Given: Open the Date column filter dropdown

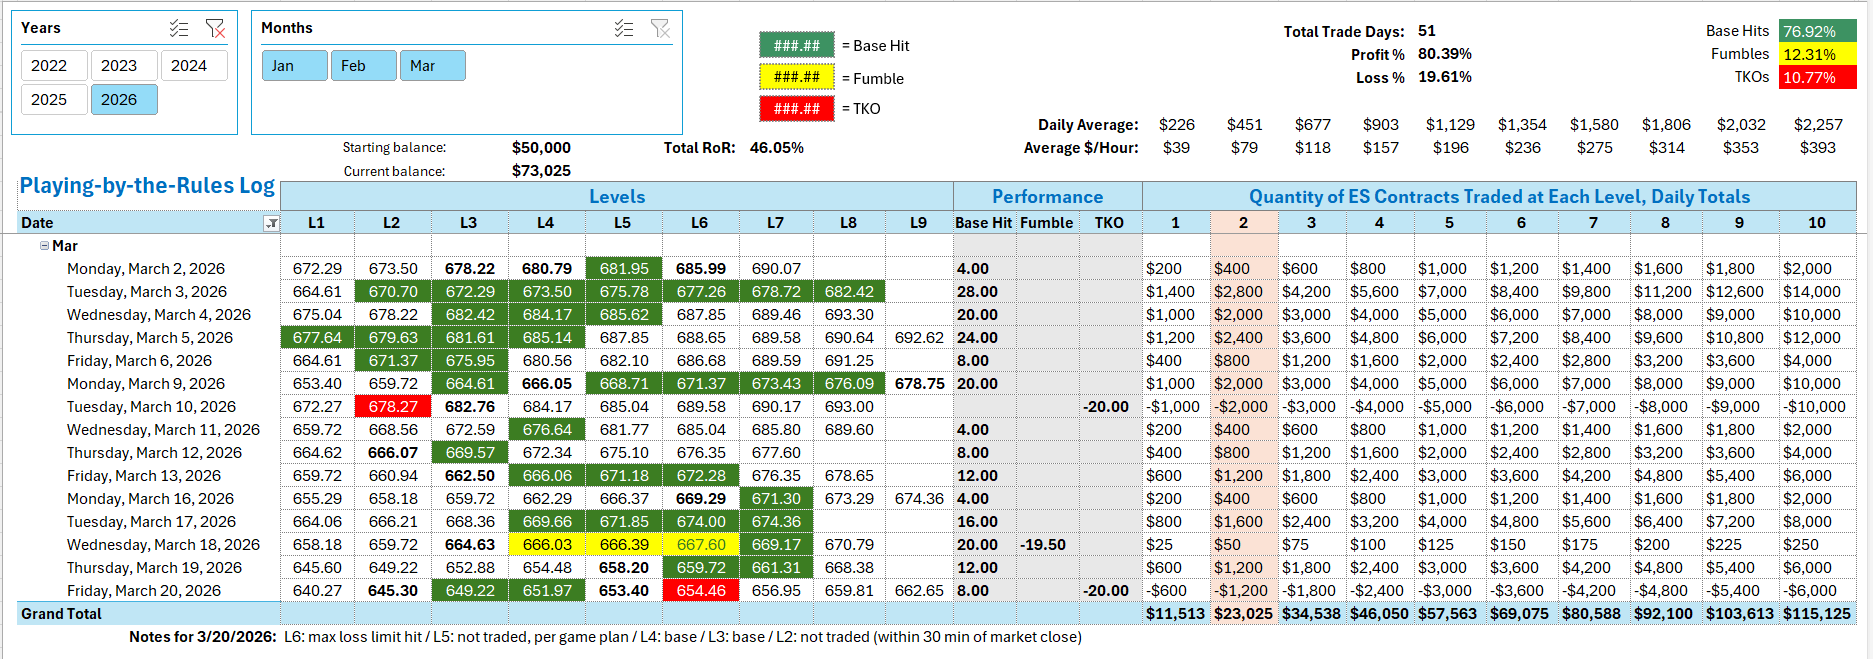Looking at the screenshot, I should point(271,223).
